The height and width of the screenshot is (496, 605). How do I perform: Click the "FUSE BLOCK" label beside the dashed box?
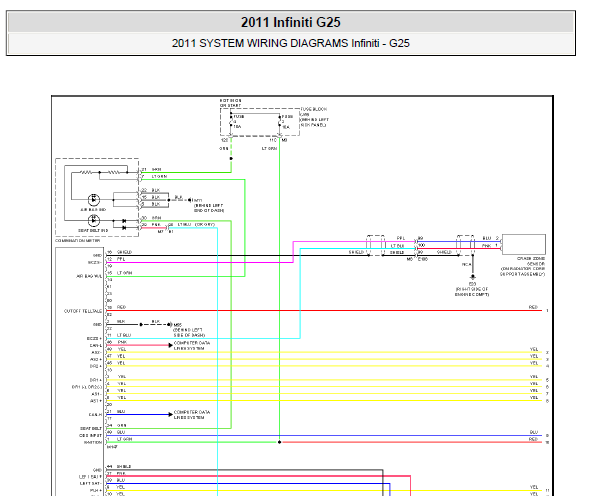(314, 109)
